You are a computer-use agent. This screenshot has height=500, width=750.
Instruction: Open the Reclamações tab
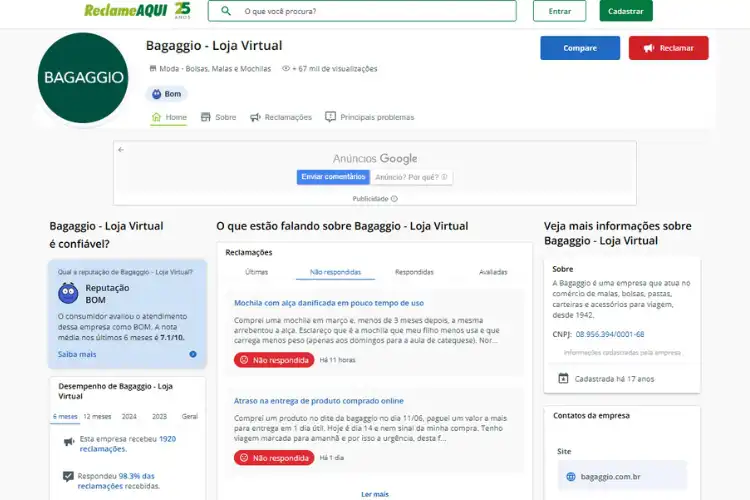tap(281, 117)
